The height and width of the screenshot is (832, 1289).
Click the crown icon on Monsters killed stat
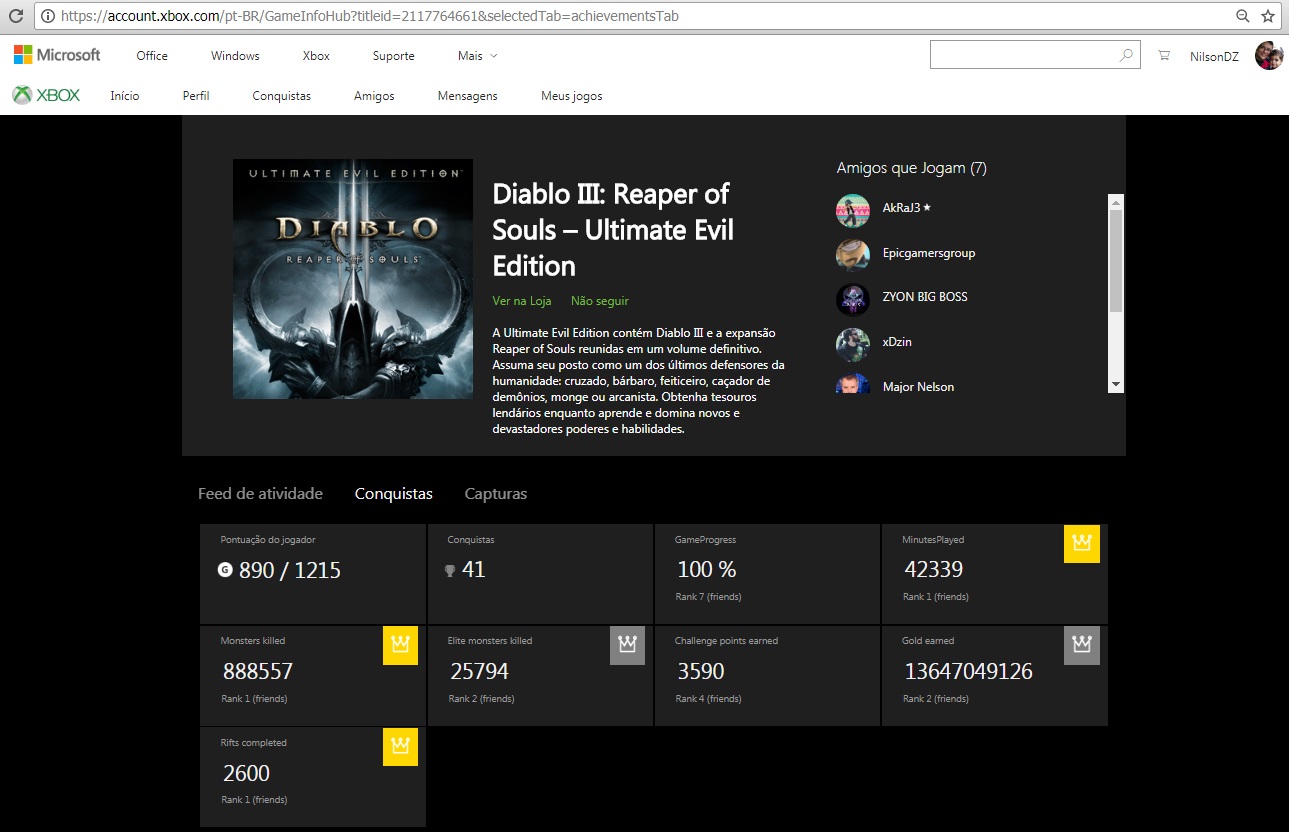(400, 645)
